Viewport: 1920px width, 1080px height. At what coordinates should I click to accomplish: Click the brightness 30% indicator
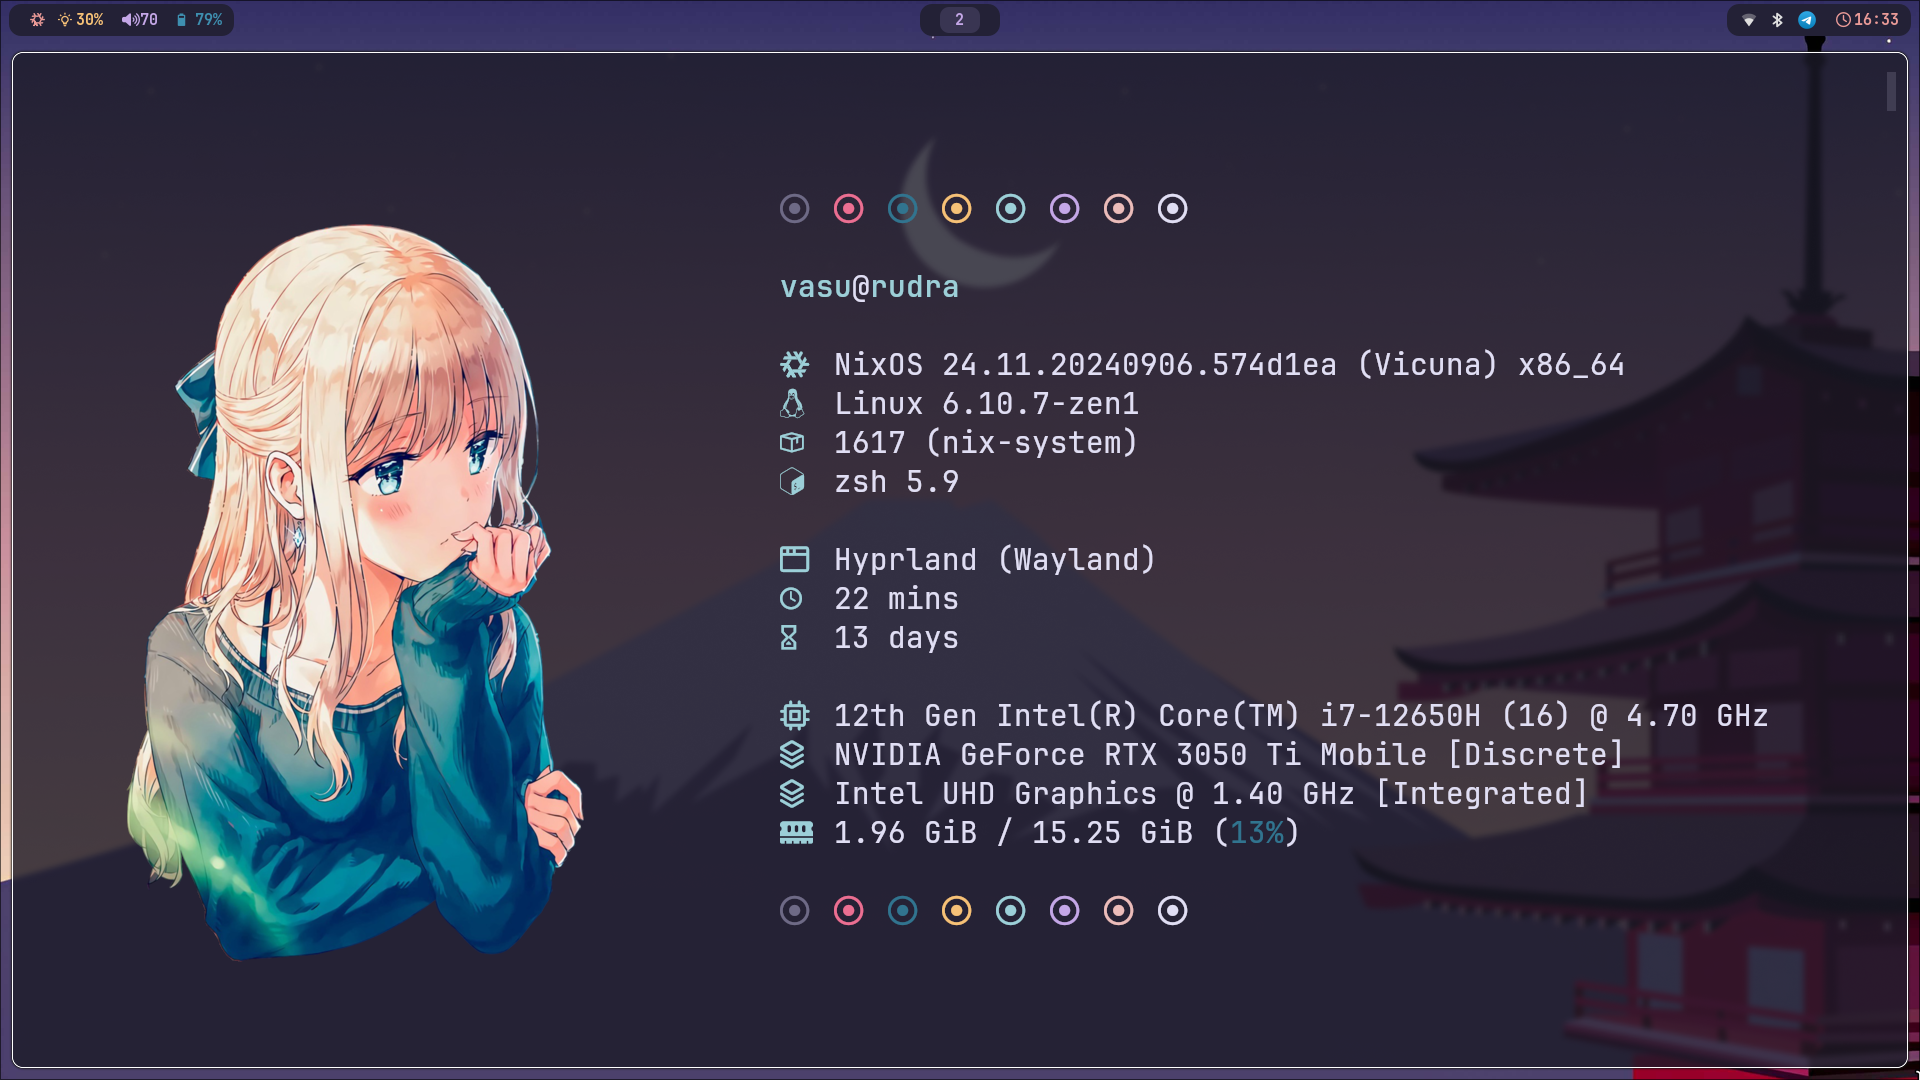pos(81,20)
